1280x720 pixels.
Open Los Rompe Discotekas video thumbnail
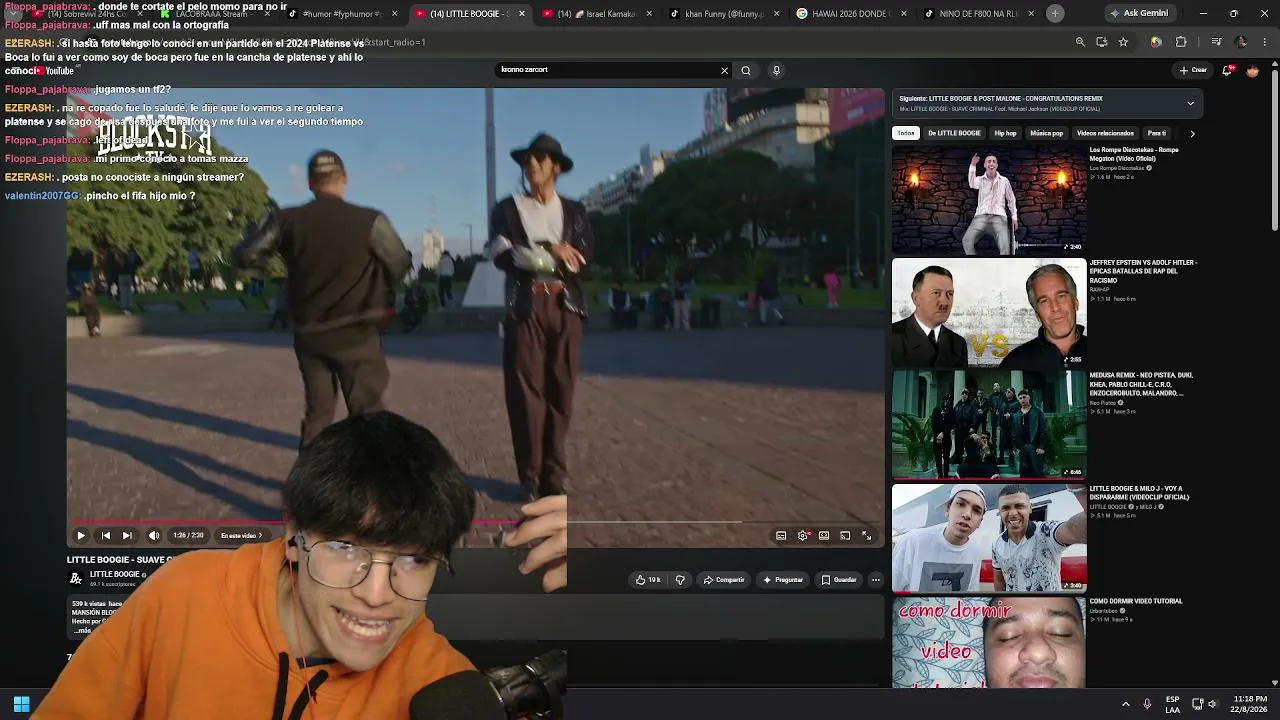[989, 200]
